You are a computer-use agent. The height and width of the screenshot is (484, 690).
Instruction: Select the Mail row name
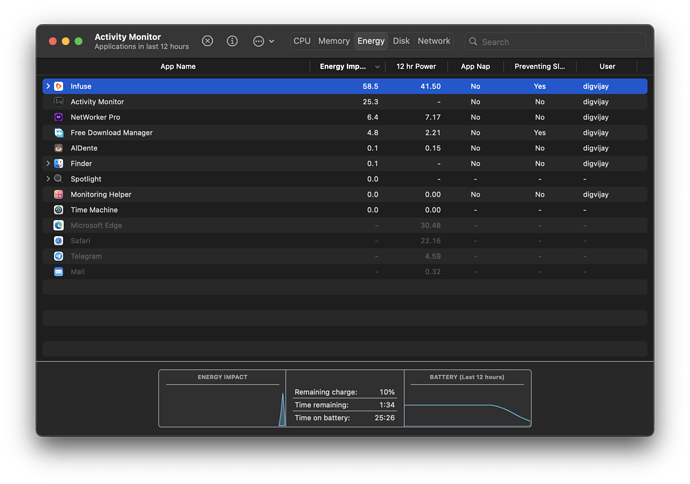77,271
